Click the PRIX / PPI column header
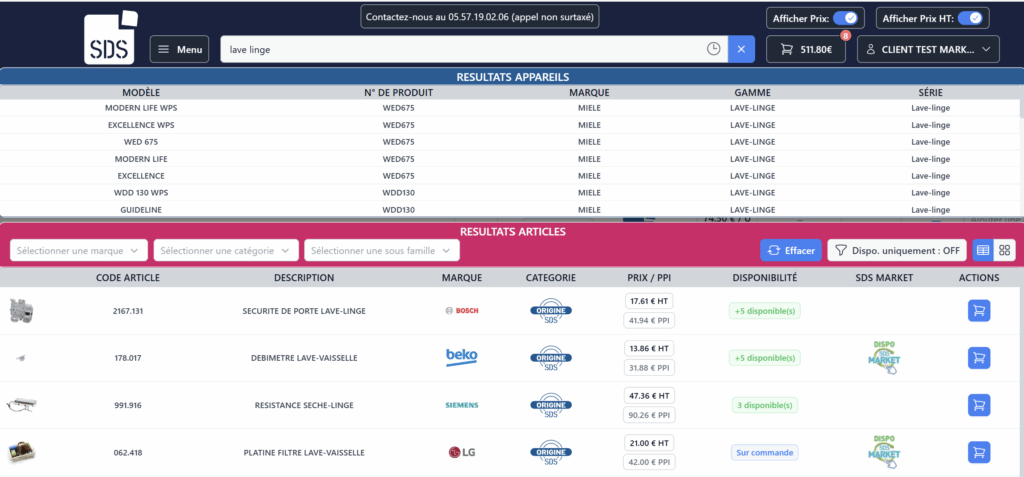Screen dimensions: 1024x477 coord(648,278)
